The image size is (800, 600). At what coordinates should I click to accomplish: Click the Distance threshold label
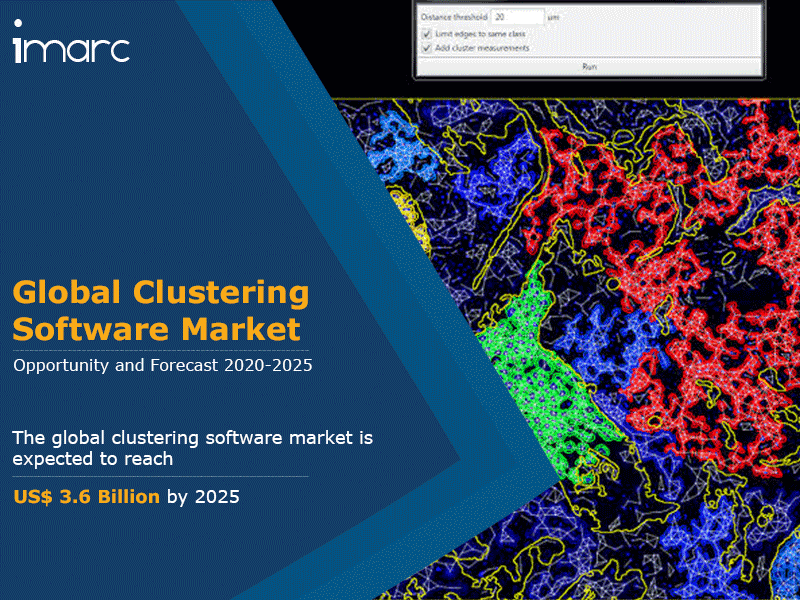point(453,17)
